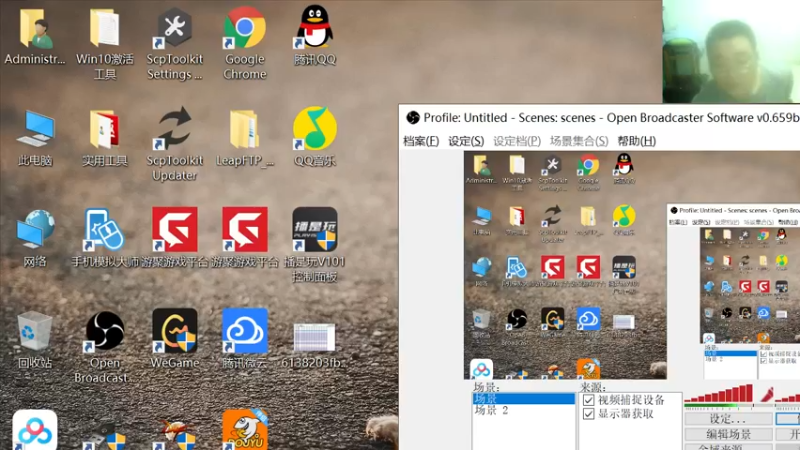Launch first 游聚游戏平台 icon beside 手机模拟大师
800x450 pixels.
pos(174,239)
